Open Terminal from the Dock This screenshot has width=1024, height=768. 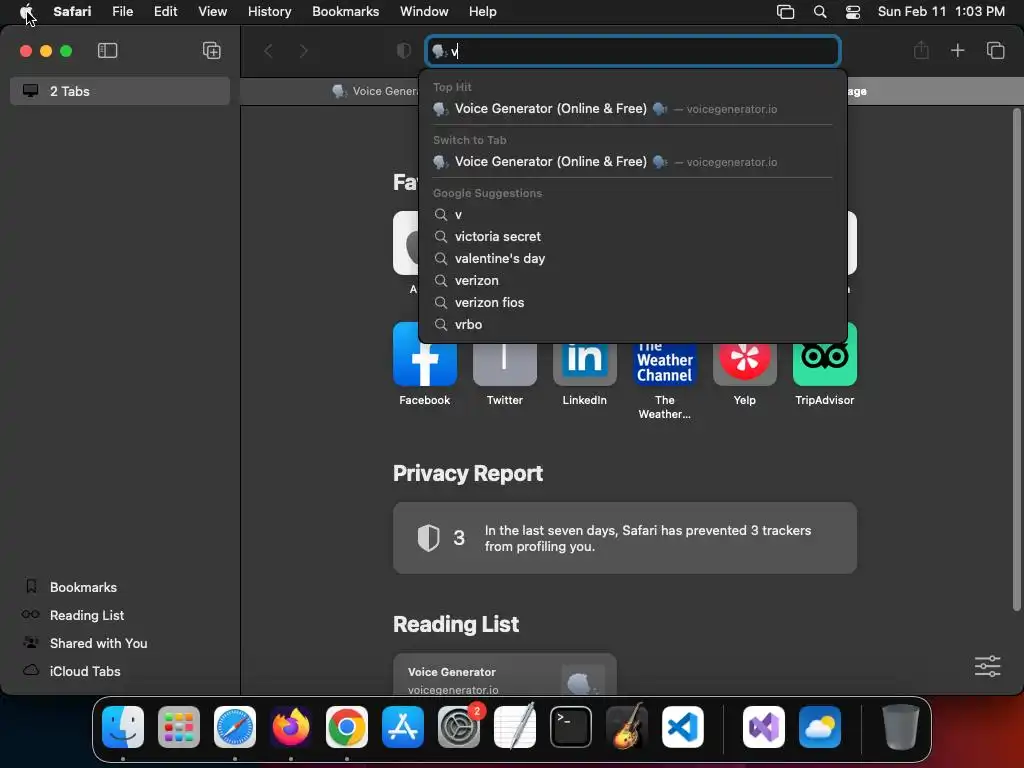pyautogui.click(x=571, y=727)
